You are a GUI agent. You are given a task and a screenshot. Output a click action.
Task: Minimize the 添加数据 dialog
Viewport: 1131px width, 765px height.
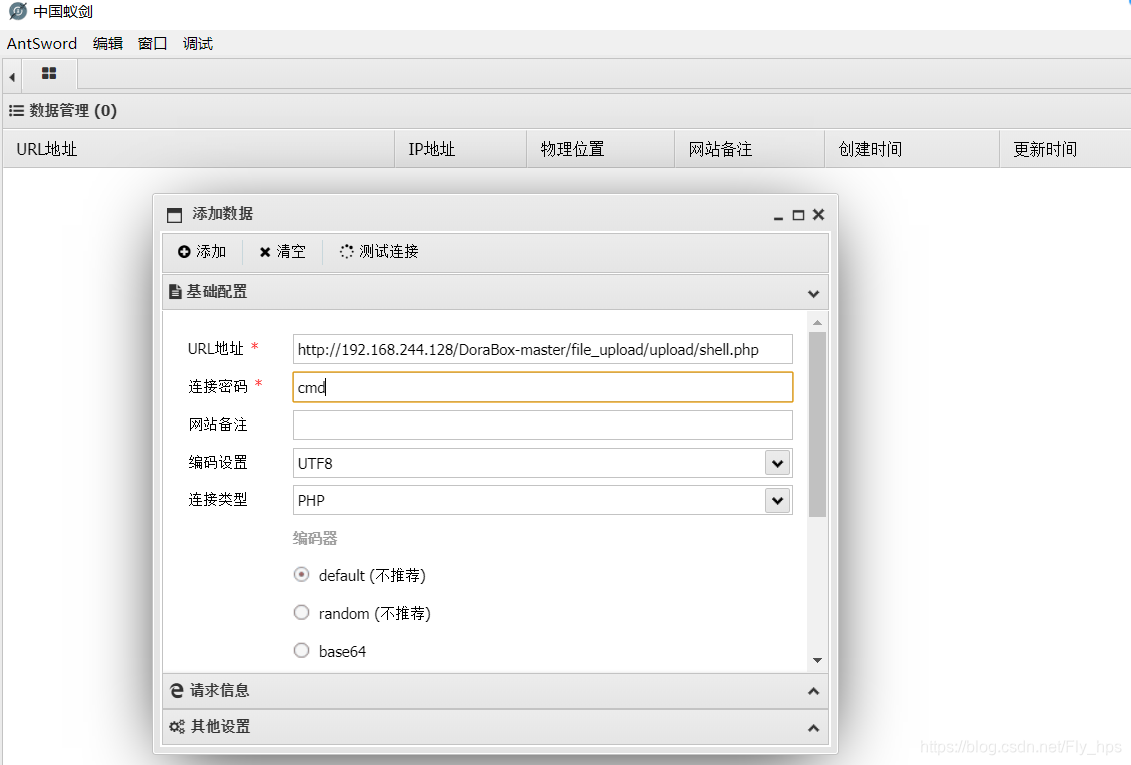click(778, 216)
